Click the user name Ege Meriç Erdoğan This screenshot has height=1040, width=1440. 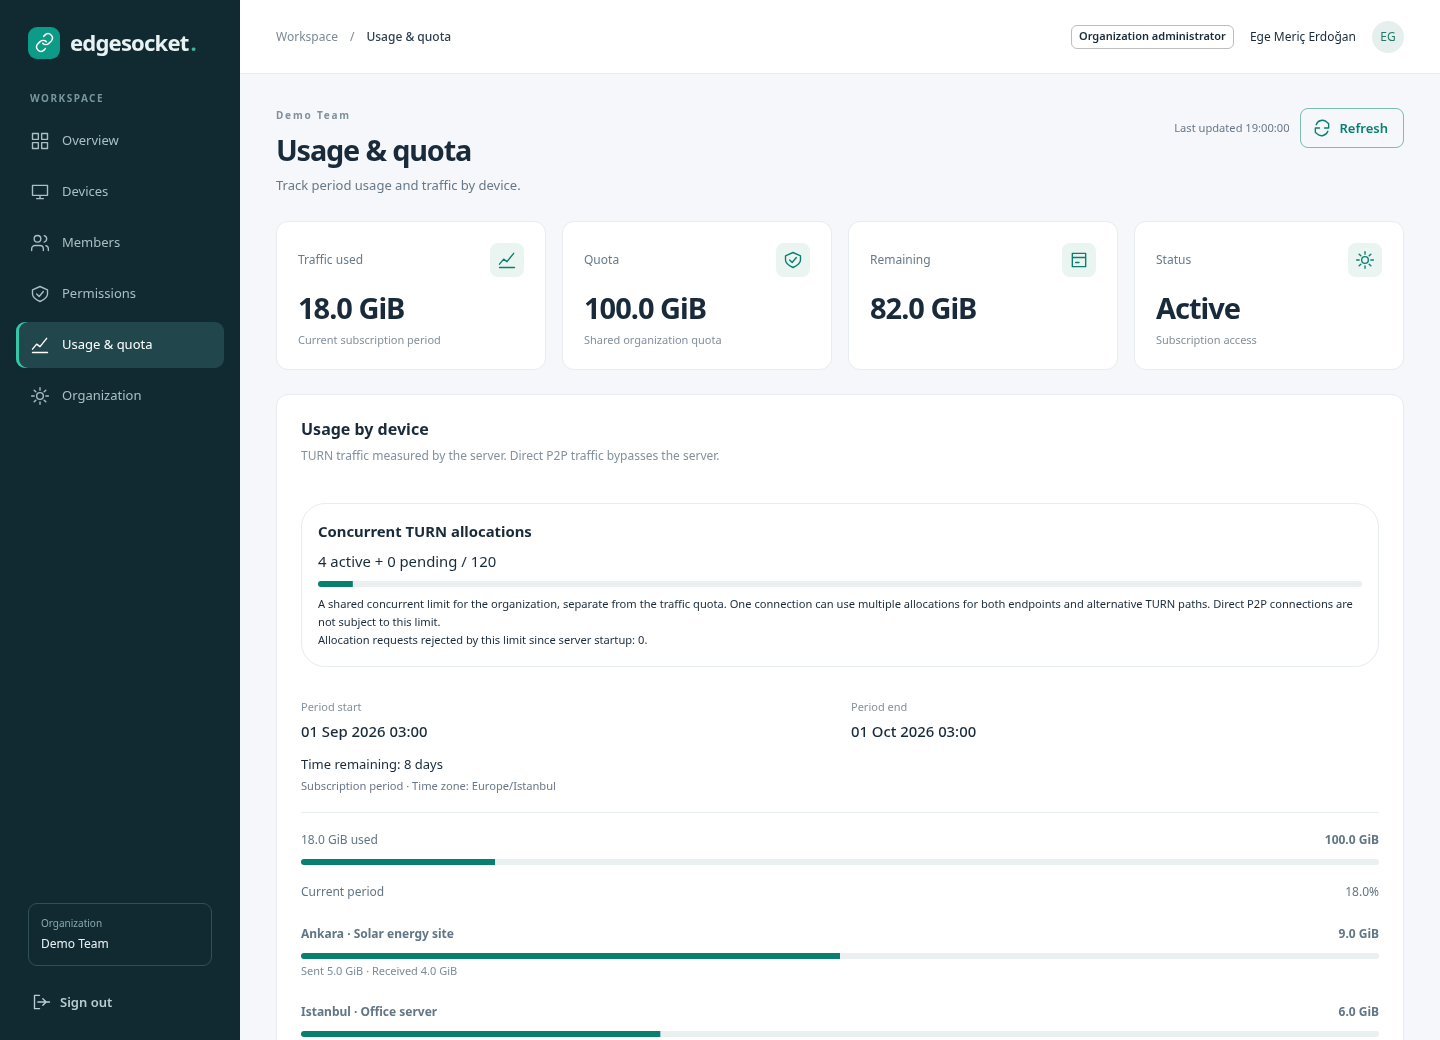(1303, 37)
